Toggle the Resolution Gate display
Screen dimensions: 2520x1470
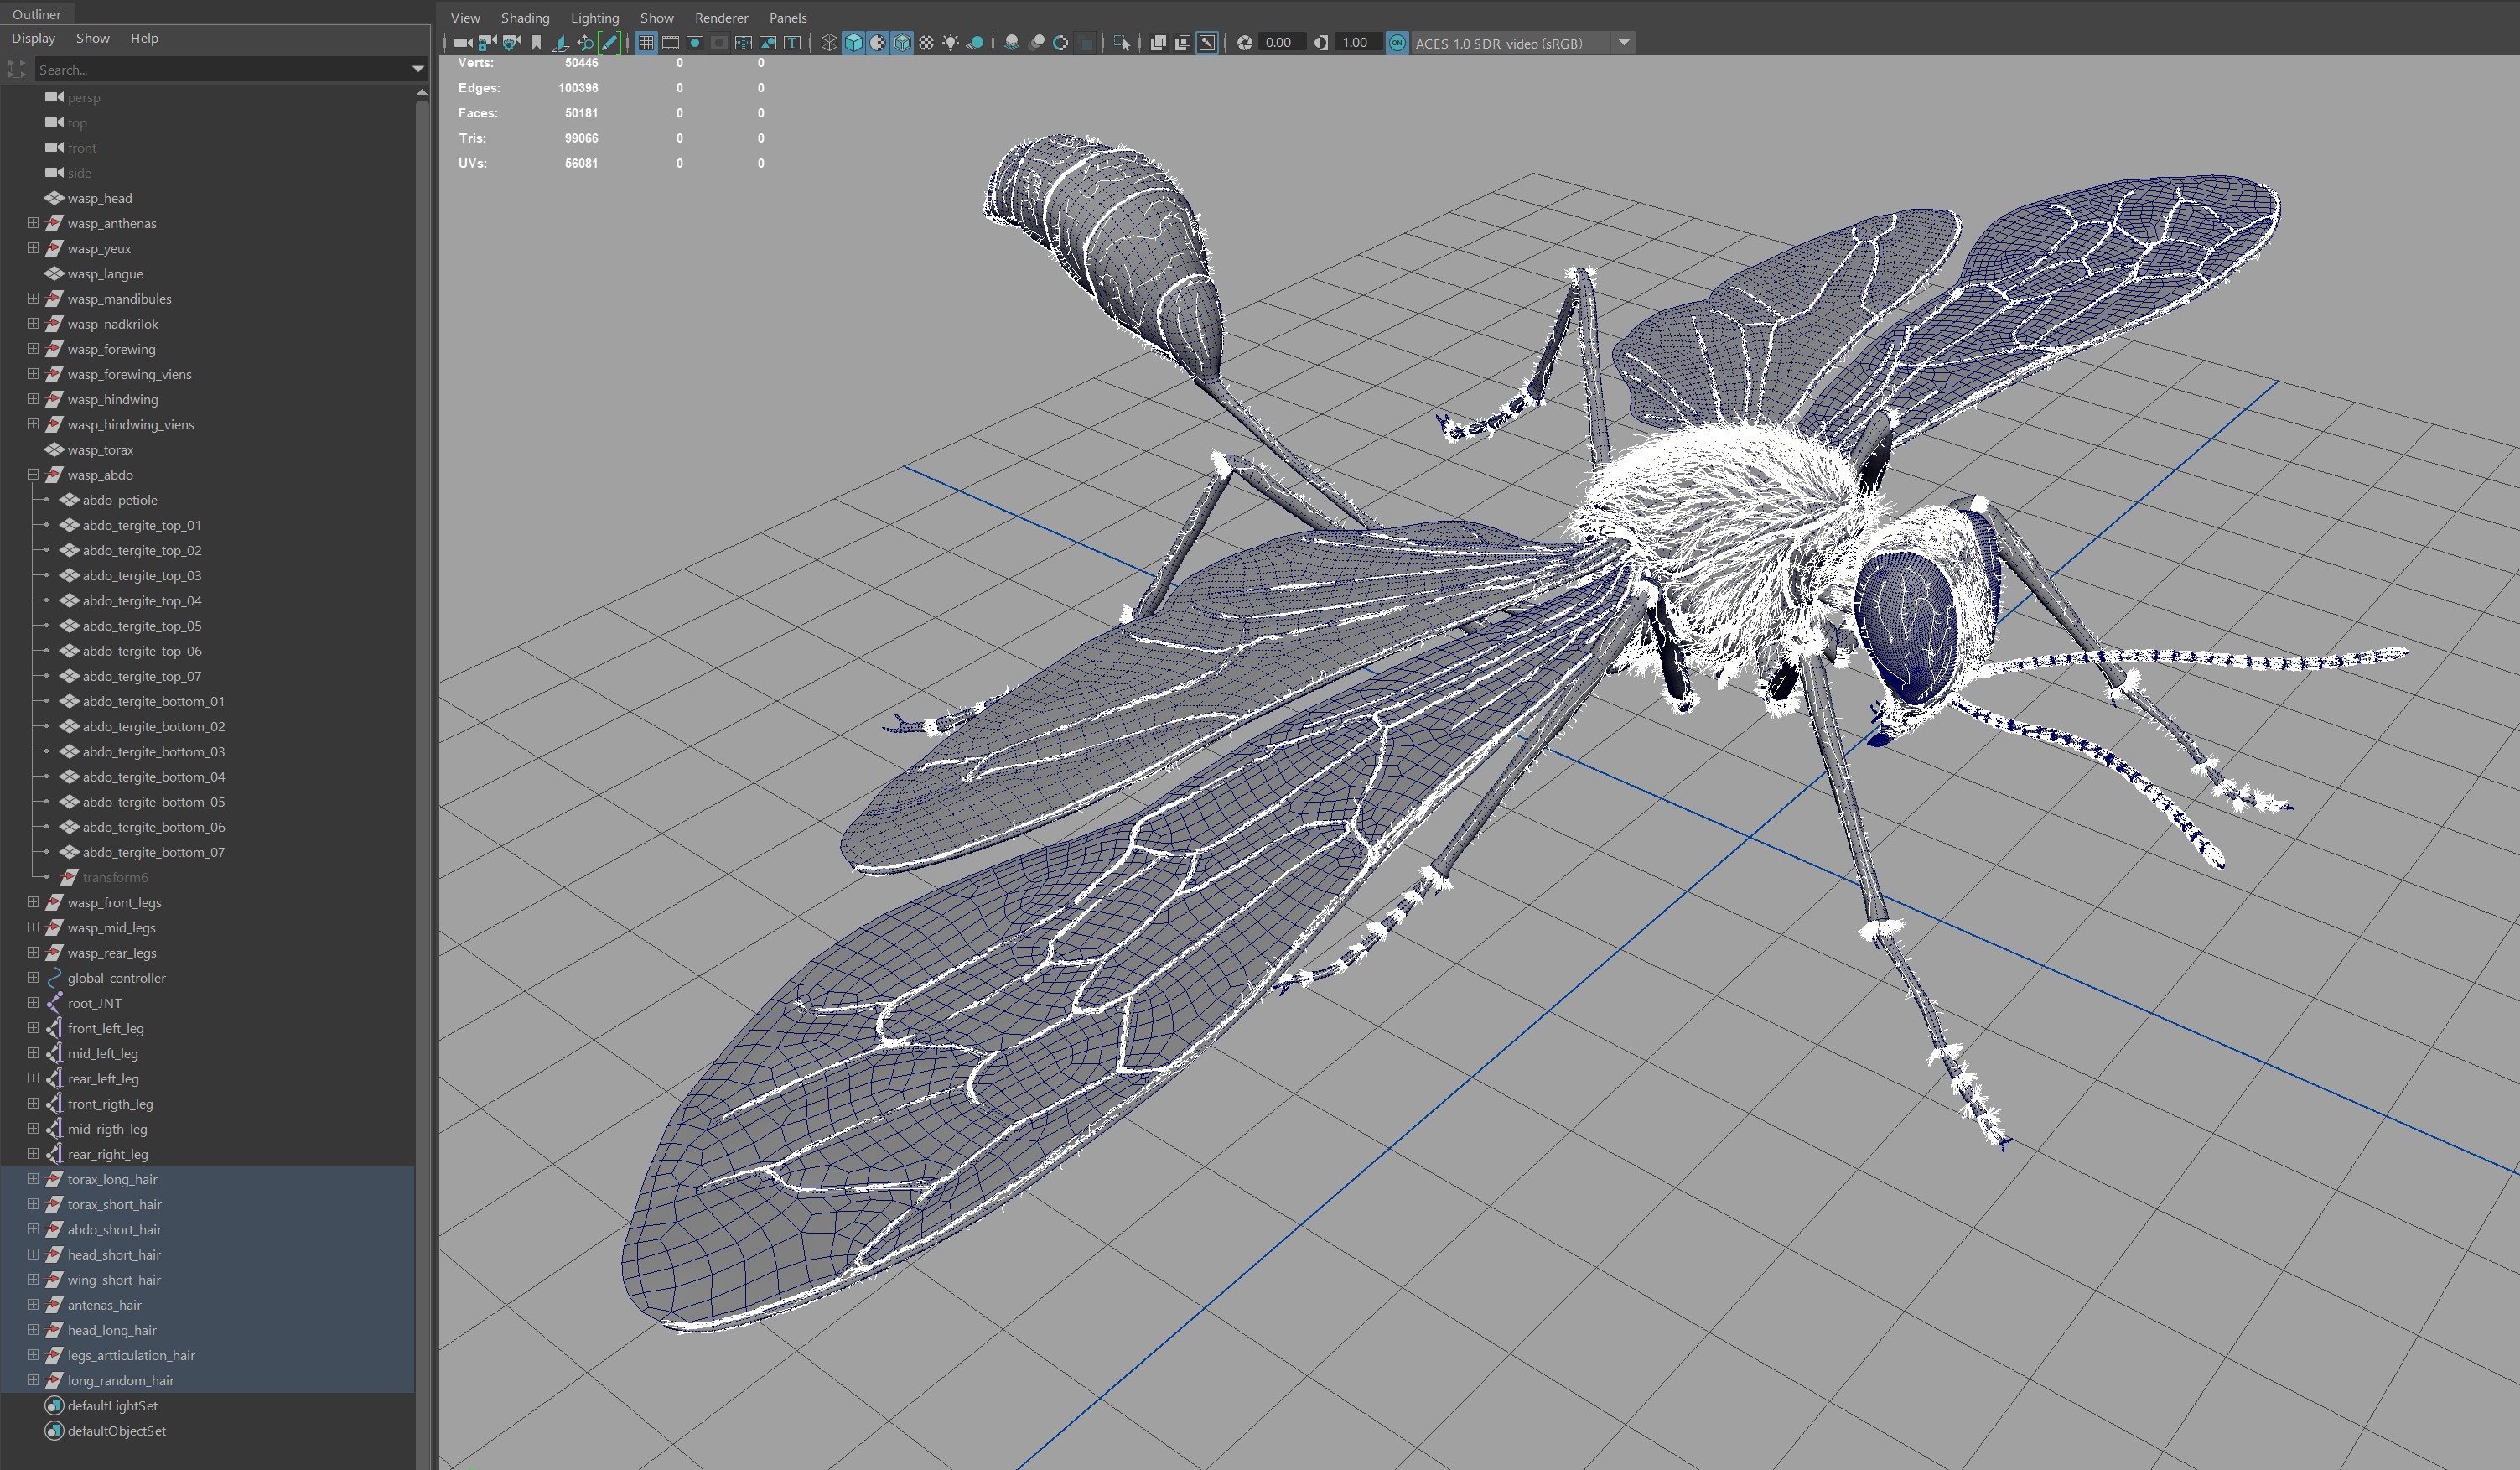click(x=695, y=43)
